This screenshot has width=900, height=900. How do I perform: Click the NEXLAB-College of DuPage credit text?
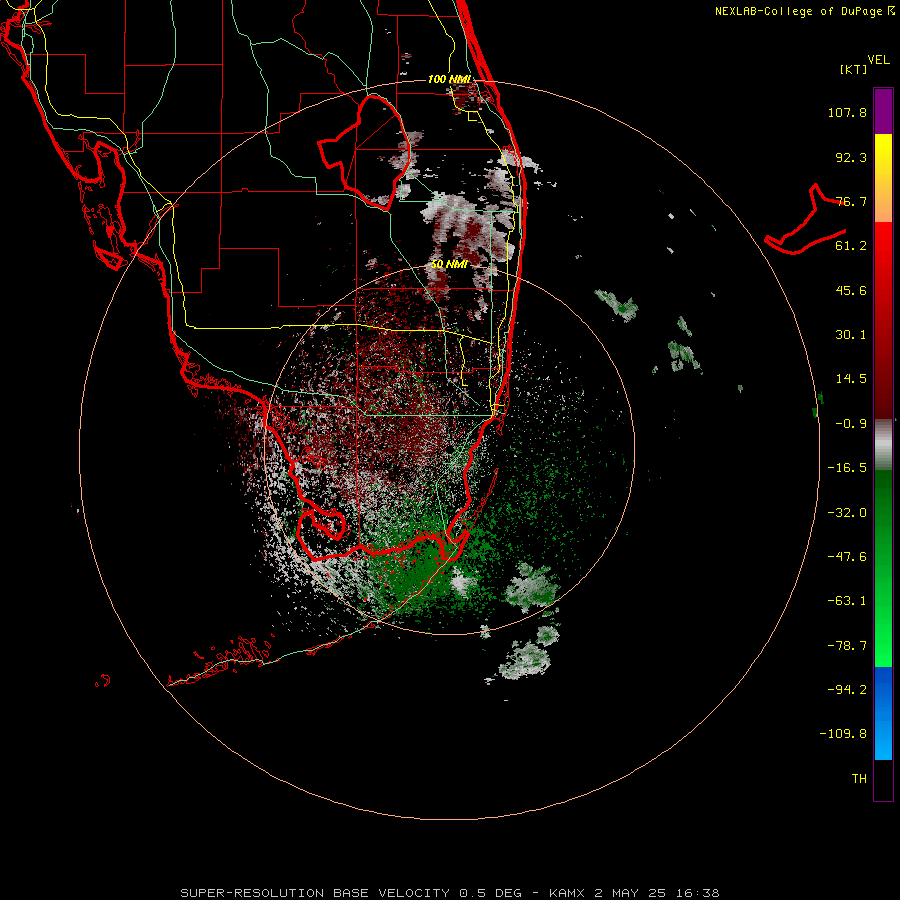(804, 11)
